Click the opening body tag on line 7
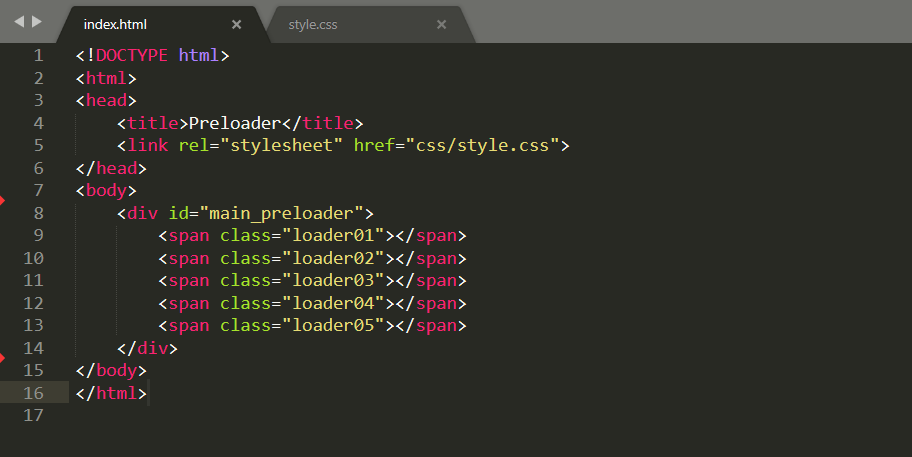The height and width of the screenshot is (457, 912). 106,190
